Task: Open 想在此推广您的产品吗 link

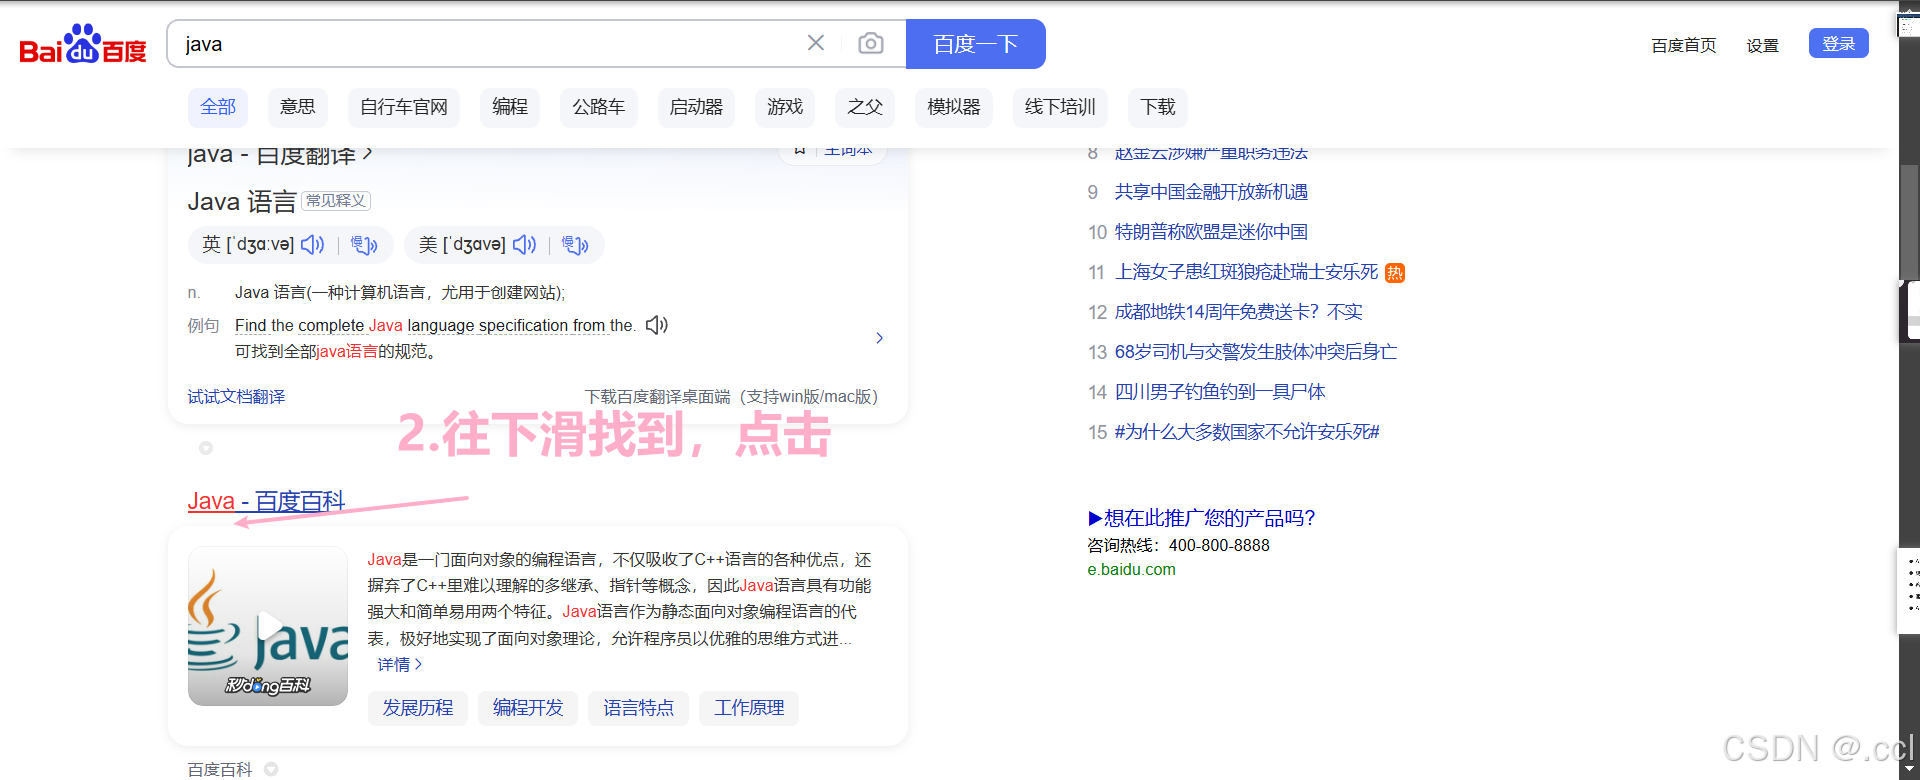Action: click(1201, 518)
